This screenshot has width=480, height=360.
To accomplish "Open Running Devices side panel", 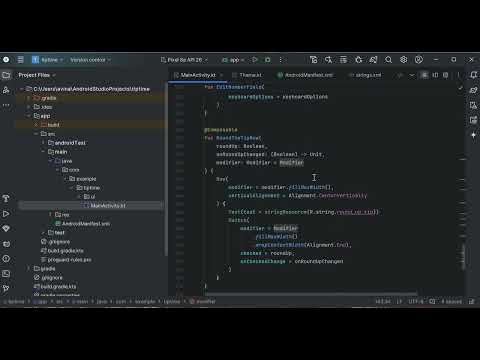I will click(x=473, y=120).
